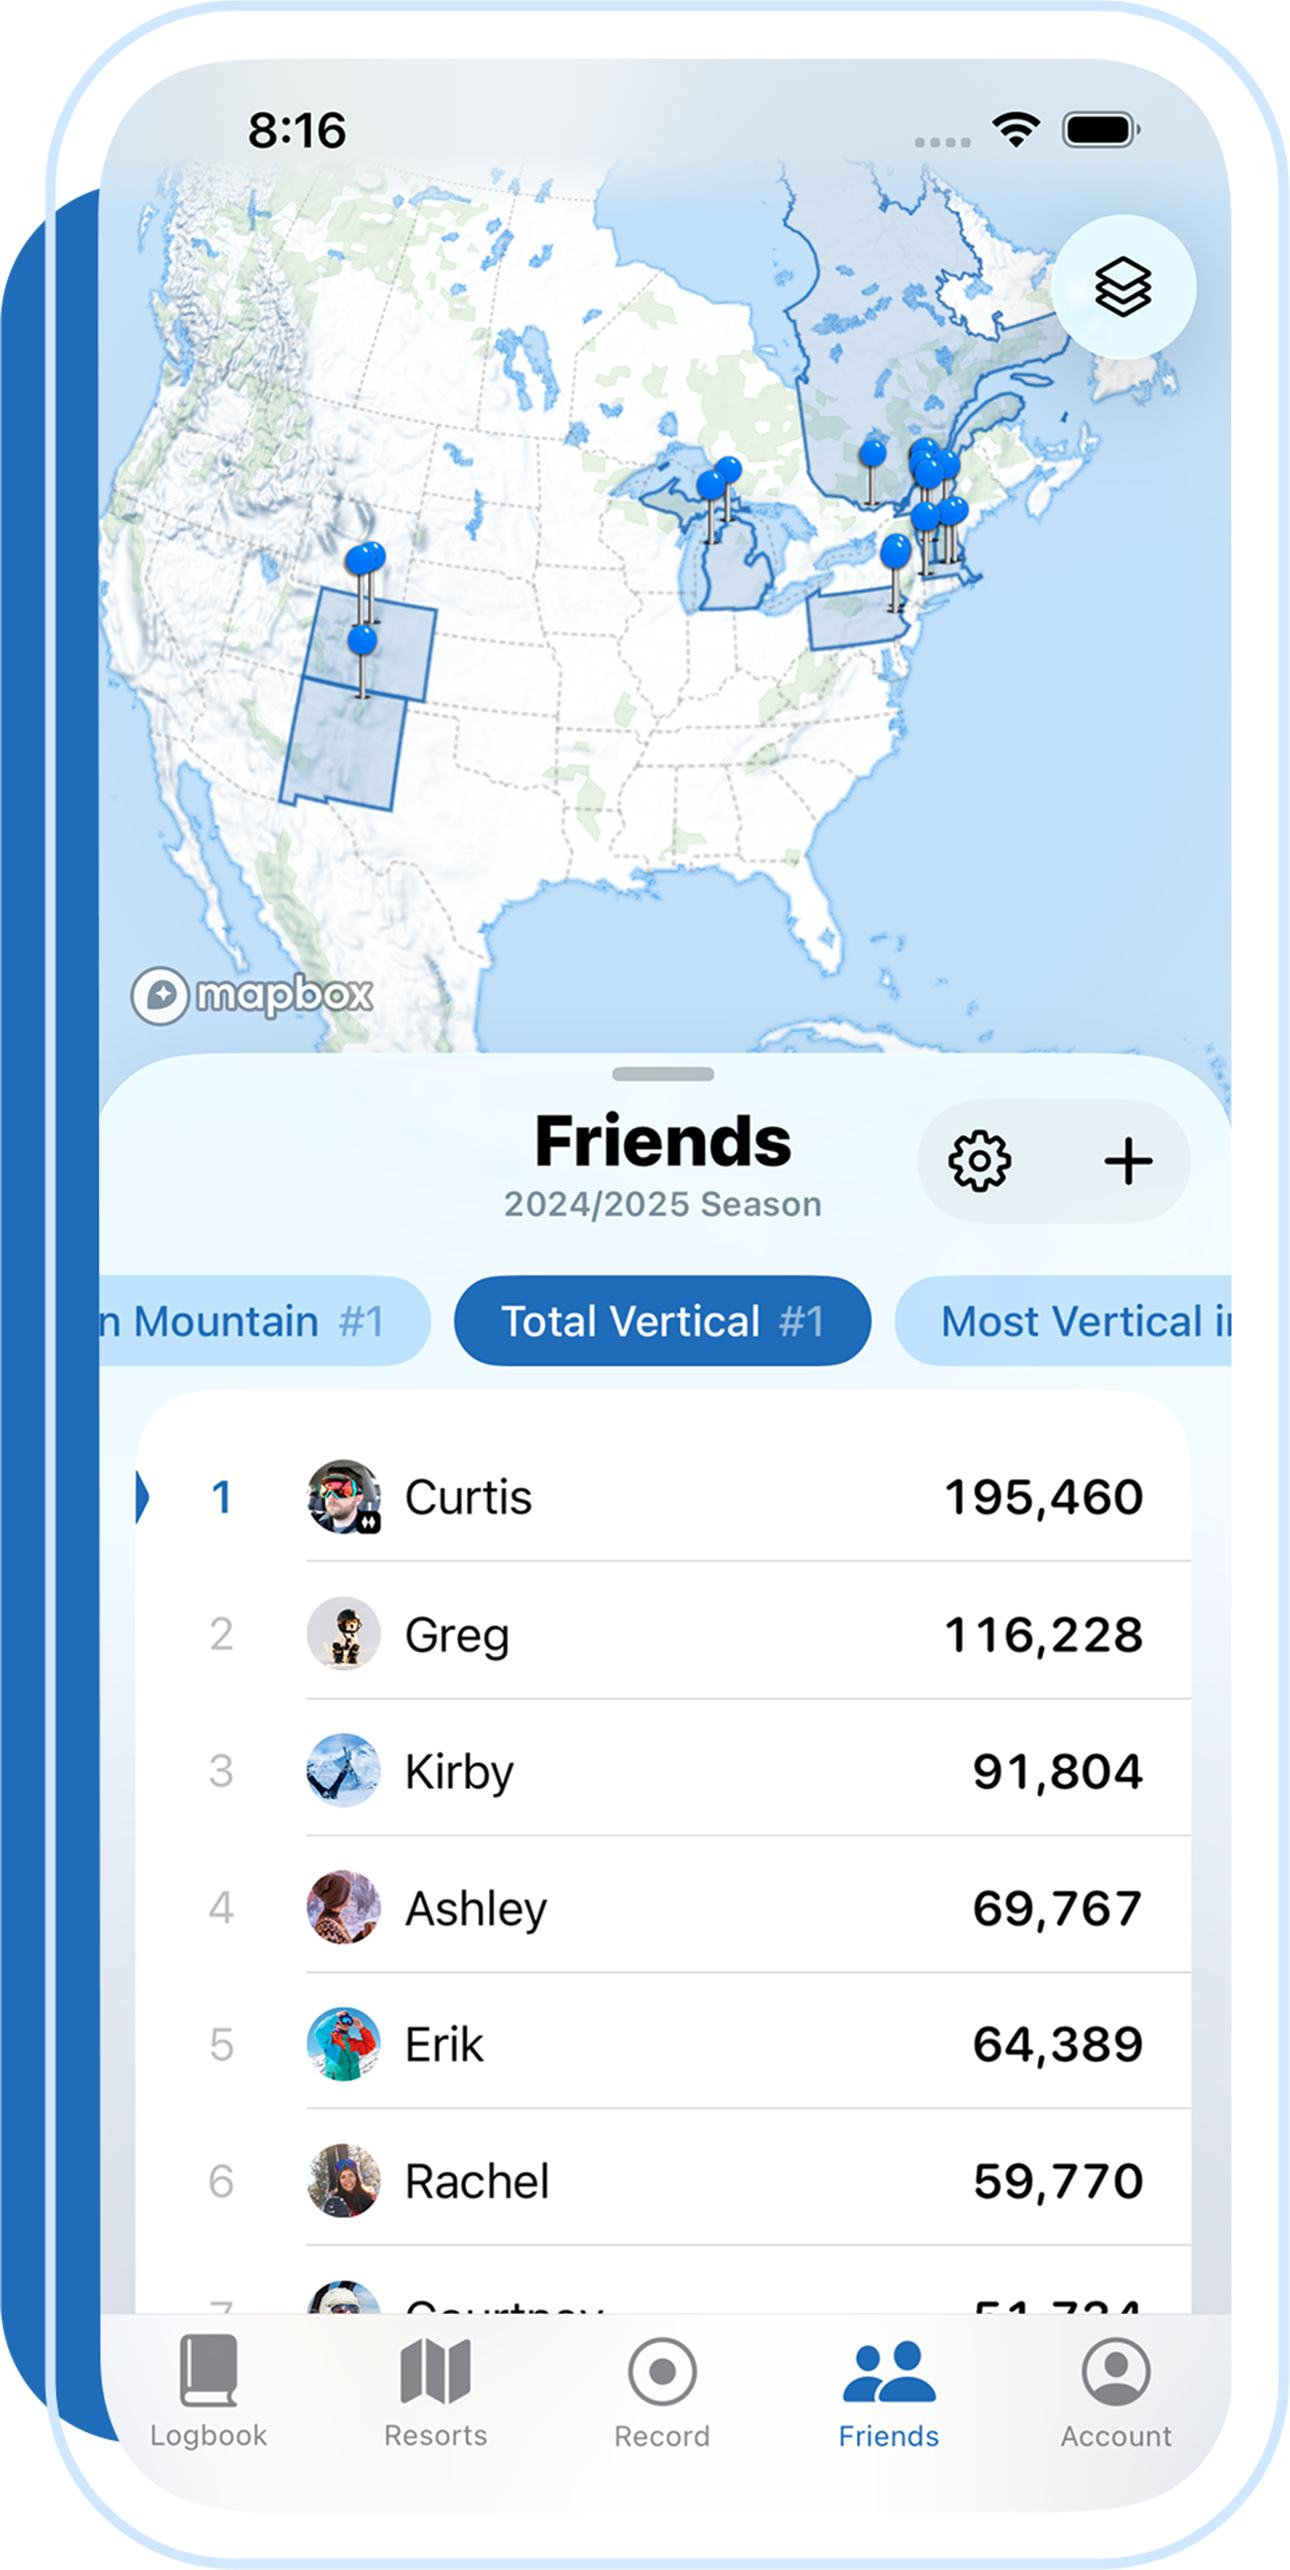Open the Logbook tab
Image resolution: width=1290 pixels, height=2570 pixels.
(208, 2392)
